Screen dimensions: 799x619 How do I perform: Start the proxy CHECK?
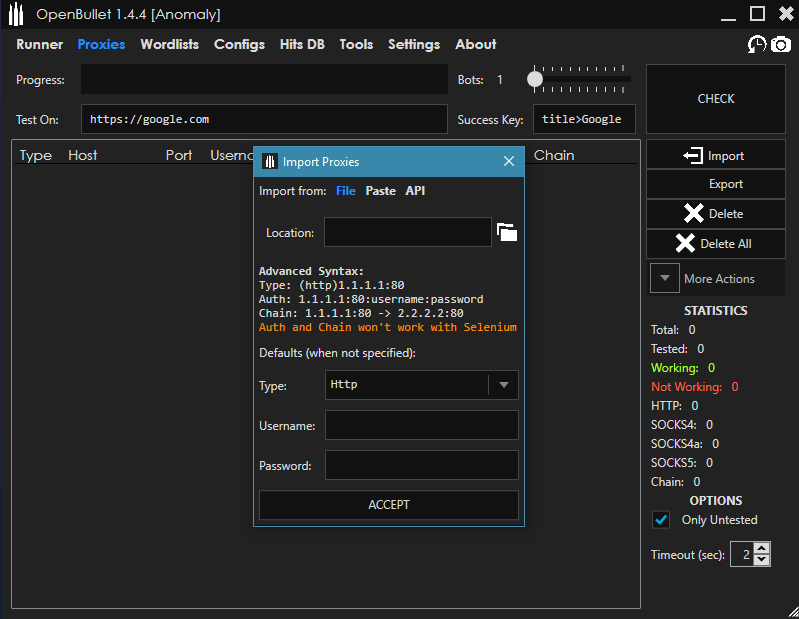click(715, 99)
